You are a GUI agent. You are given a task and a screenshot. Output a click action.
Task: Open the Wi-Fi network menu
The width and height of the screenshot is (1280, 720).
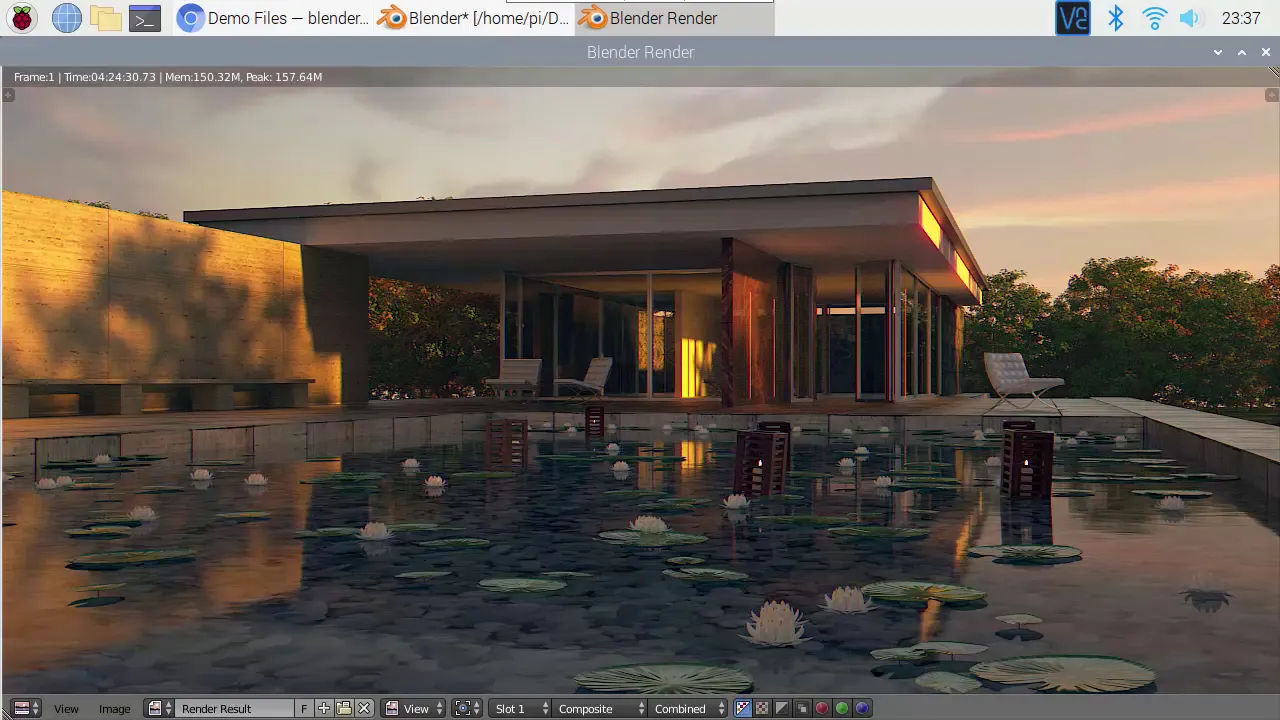pos(1155,18)
